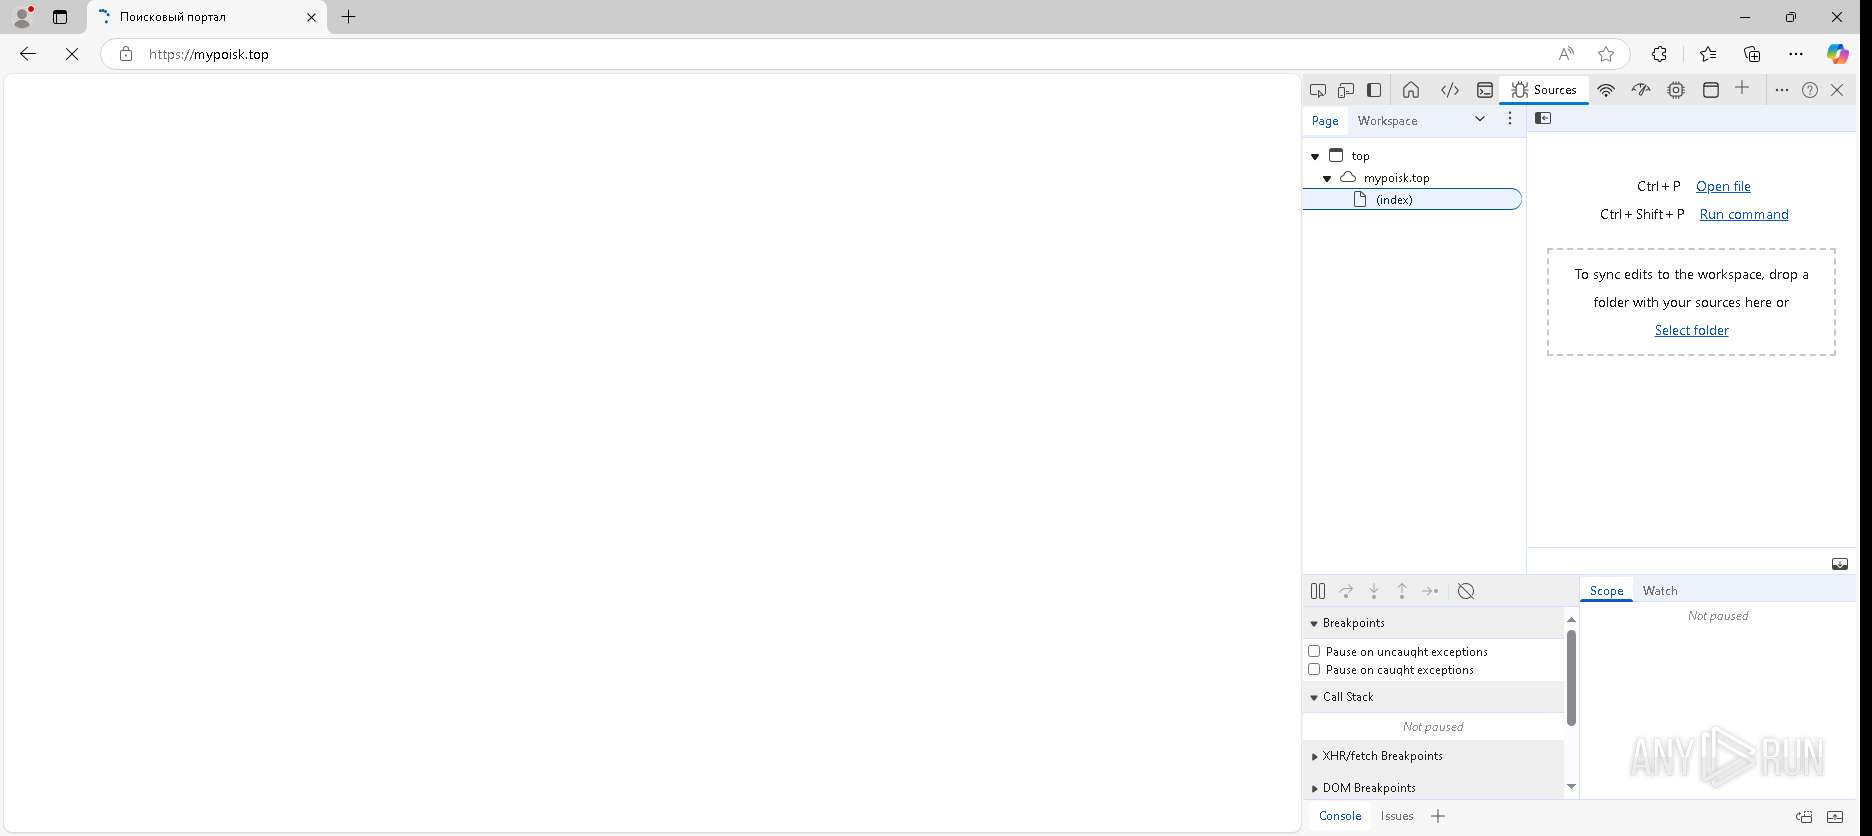Toggle Deactivate breakpoints icon
Image resolution: width=1872 pixels, height=836 pixels.
click(1466, 591)
